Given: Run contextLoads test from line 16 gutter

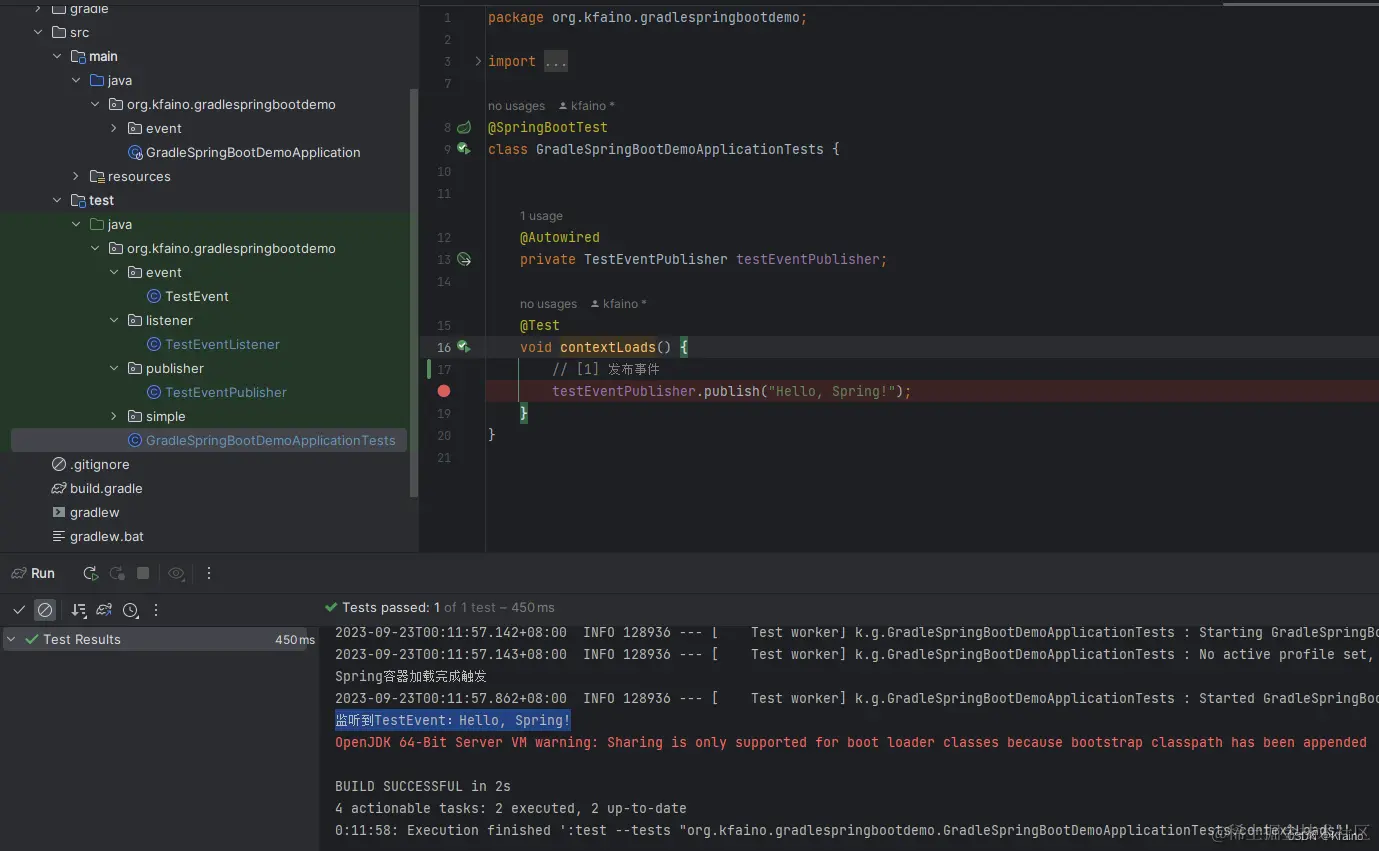Looking at the screenshot, I should [x=464, y=347].
